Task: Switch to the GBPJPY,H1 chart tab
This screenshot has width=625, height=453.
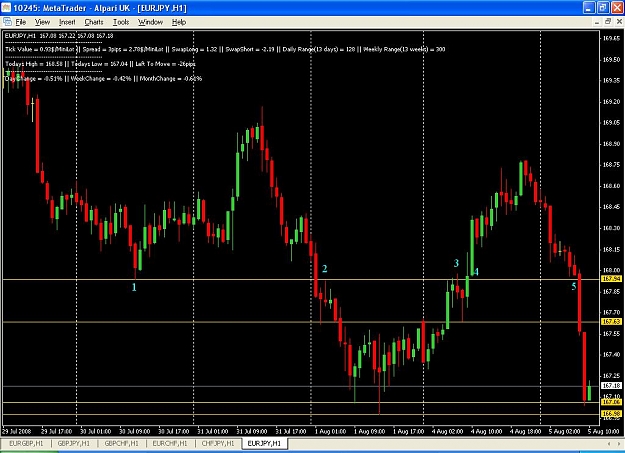Action: click(74, 443)
